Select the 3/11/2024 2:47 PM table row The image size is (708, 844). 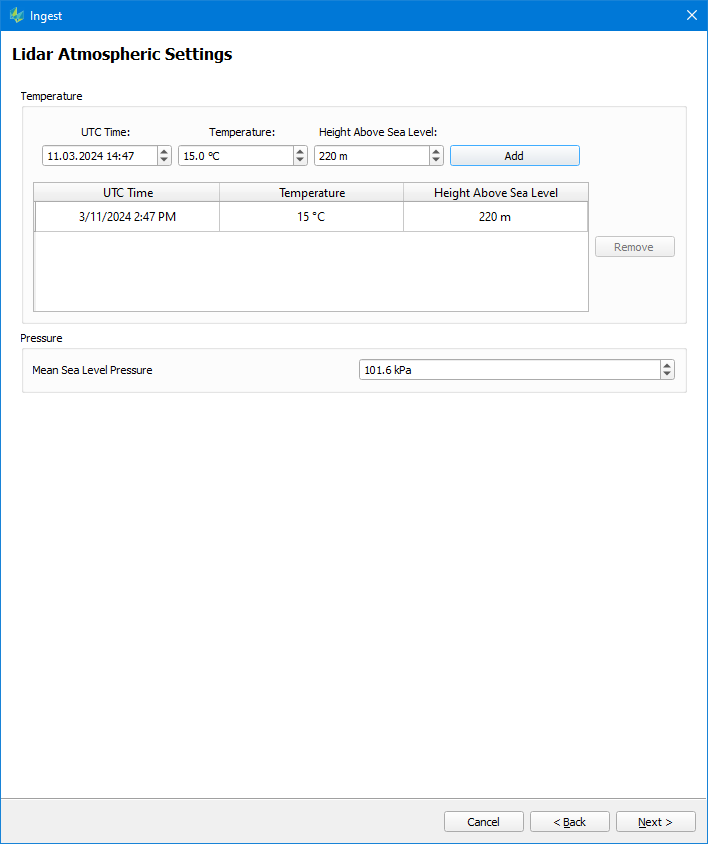(127, 217)
